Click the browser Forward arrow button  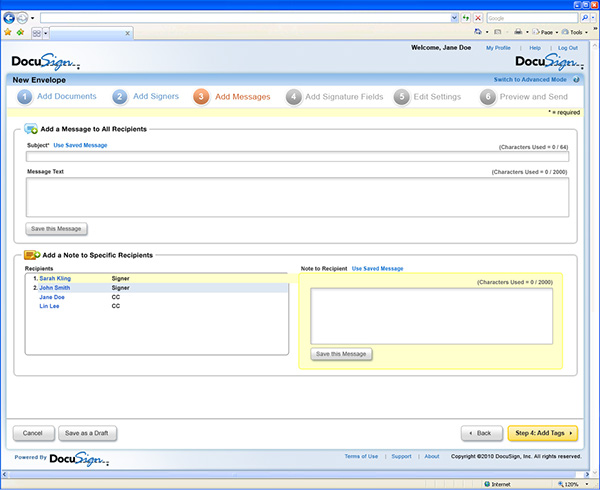pos(22,18)
